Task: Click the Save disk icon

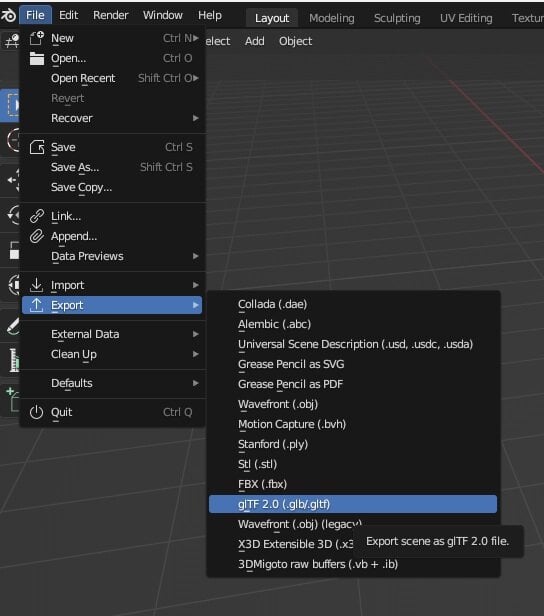Action: coord(37,147)
